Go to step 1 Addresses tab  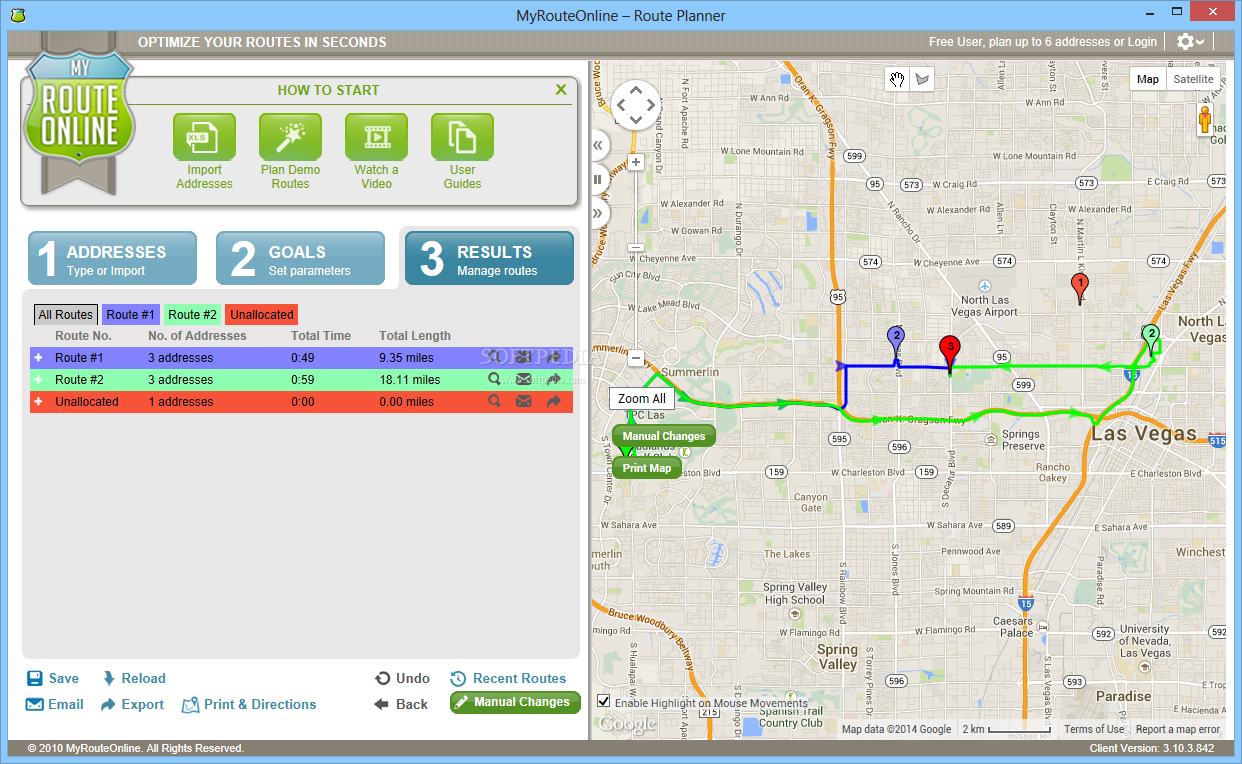click(112, 258)
